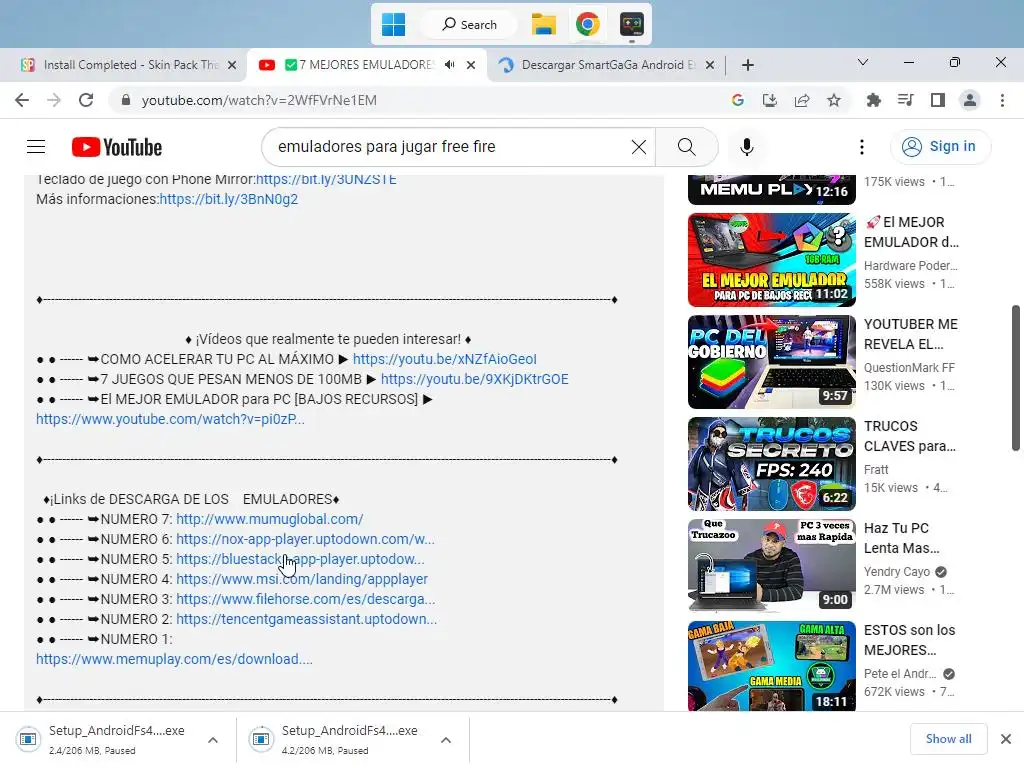Expand the tab search dropdown chevron

tap(863, 63)
